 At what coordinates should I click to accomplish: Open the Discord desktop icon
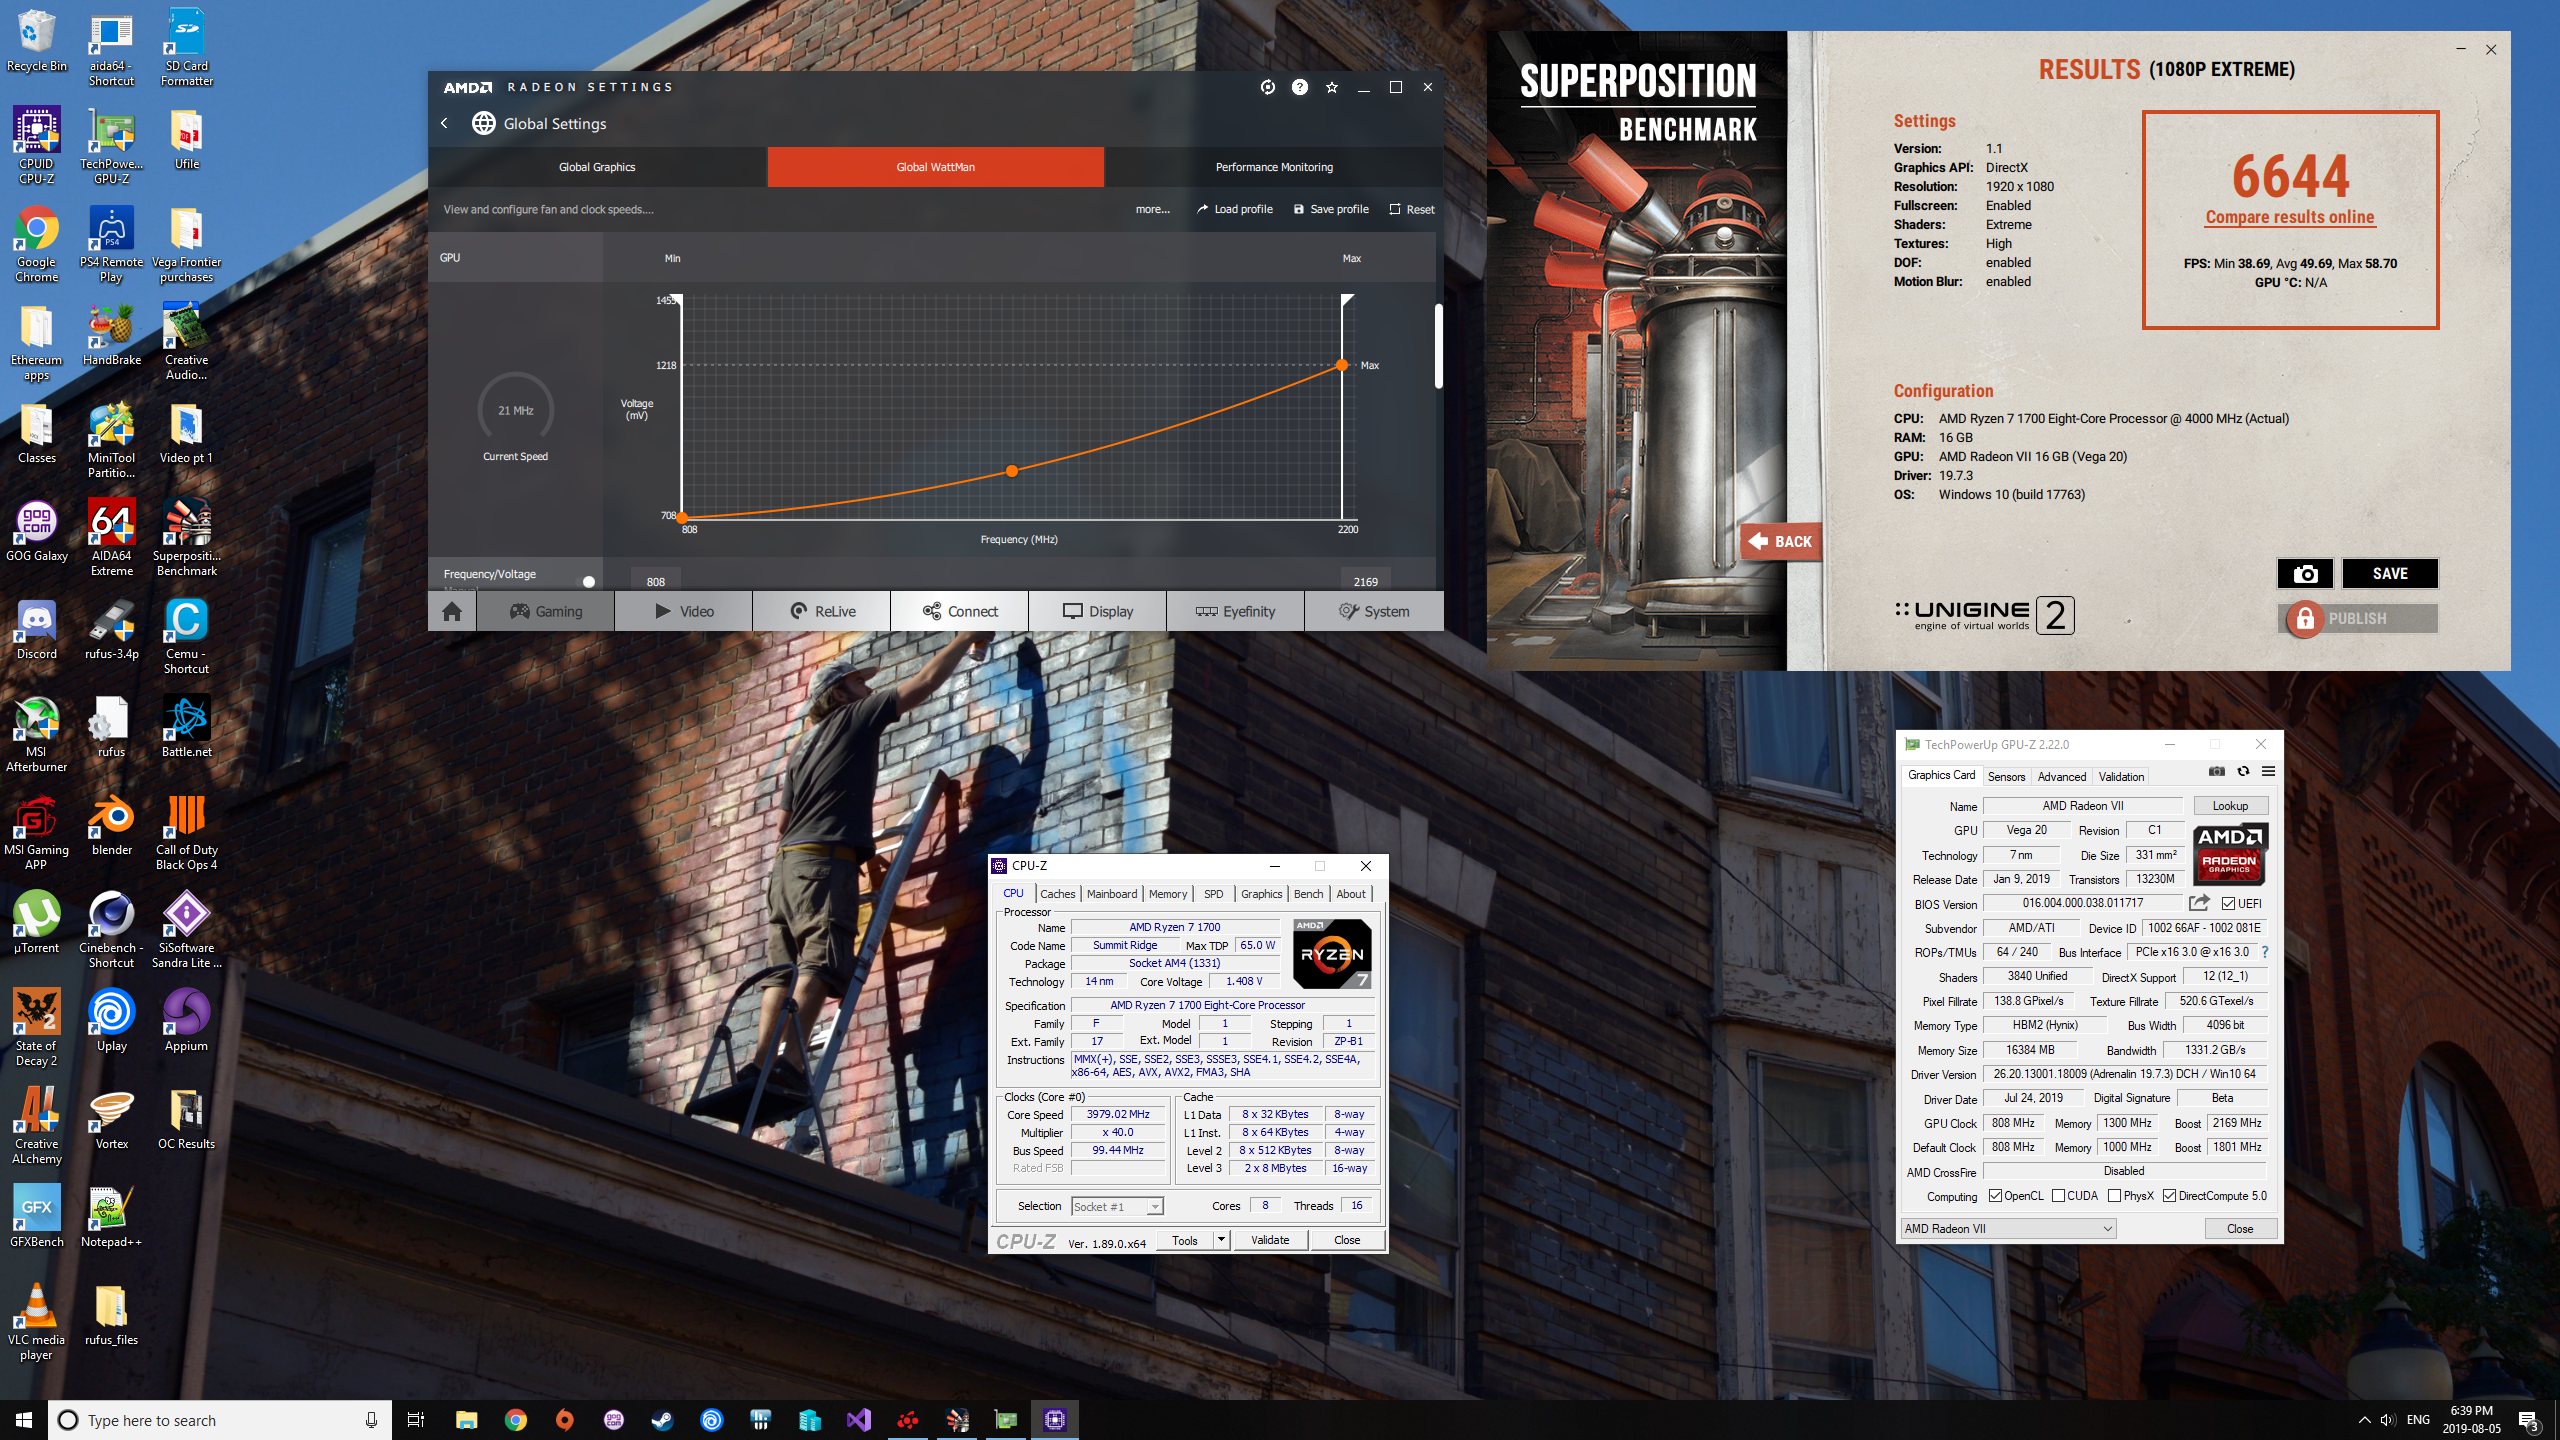coord(37,630)
